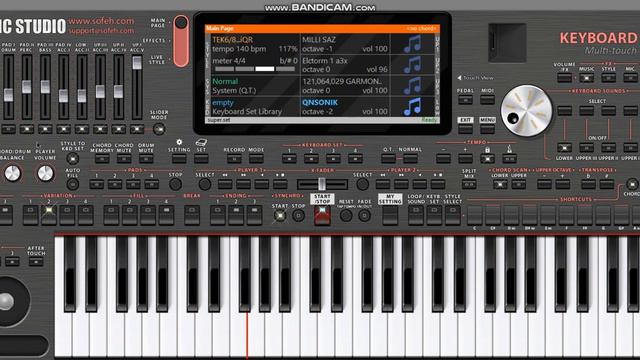This screenshot has height=360, width=640.
Task: Toggle the Drum Mute button
Action: pyautogui.click(x=146, y=159)
